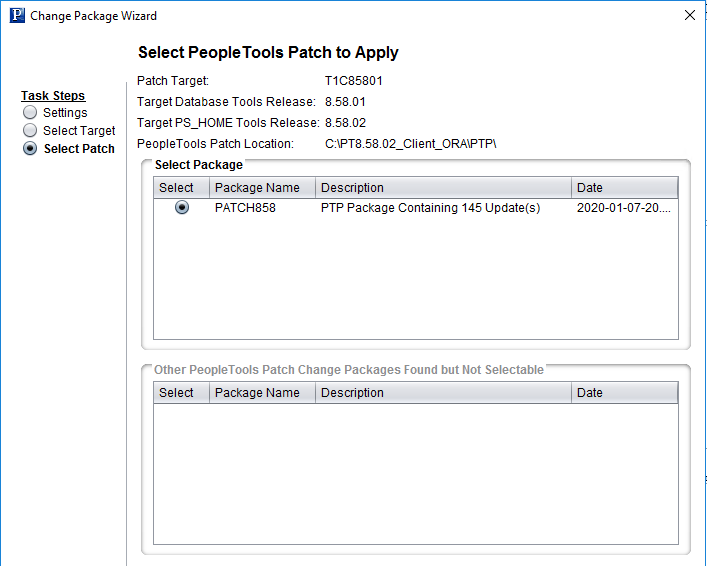Click the Select Patch step label
This screenshot has height=566, width=707.
coord(79,149)
